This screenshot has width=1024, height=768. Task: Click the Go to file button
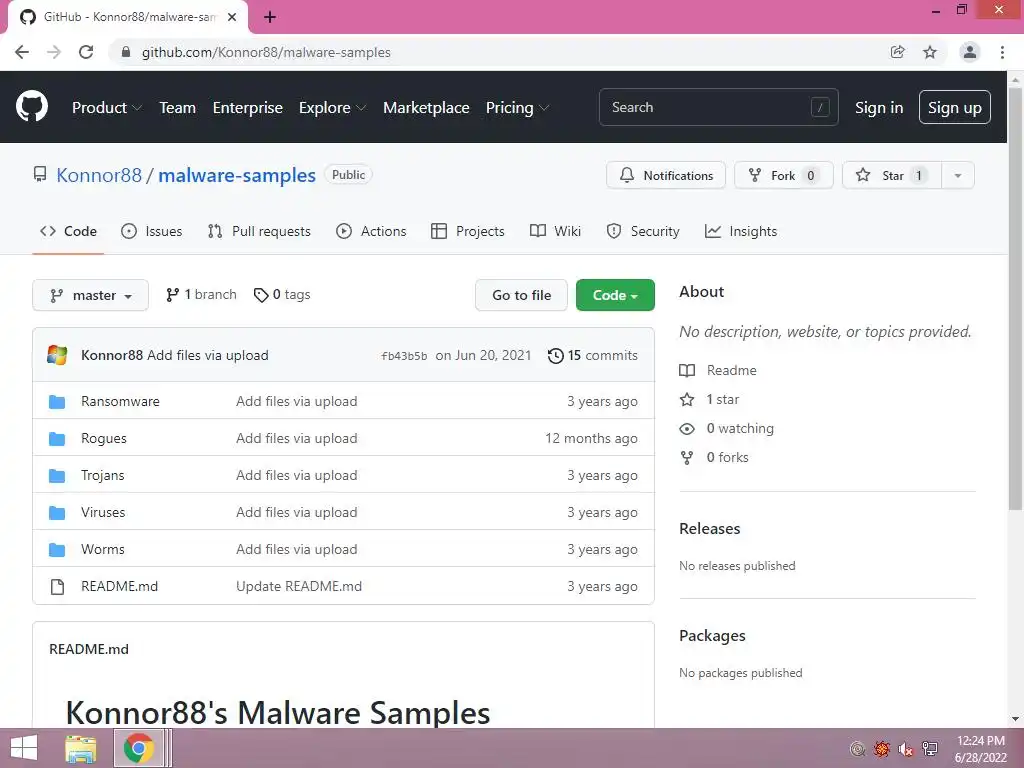tap(522, 296)
